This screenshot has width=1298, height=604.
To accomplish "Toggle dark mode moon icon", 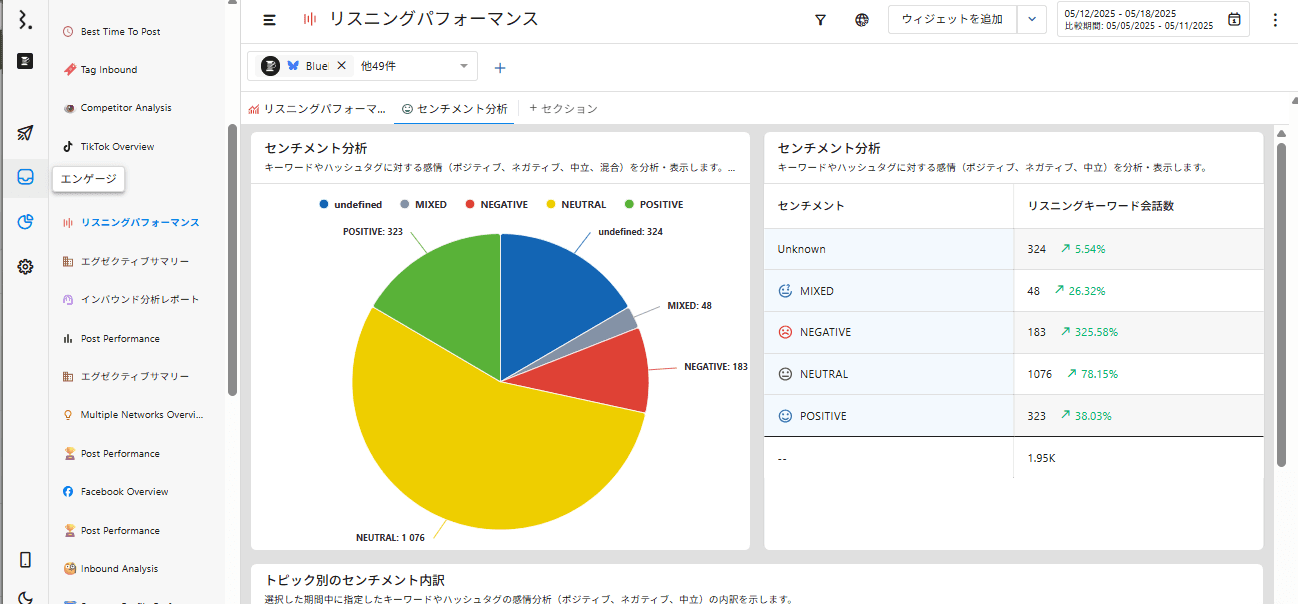I will pos(25,598).
